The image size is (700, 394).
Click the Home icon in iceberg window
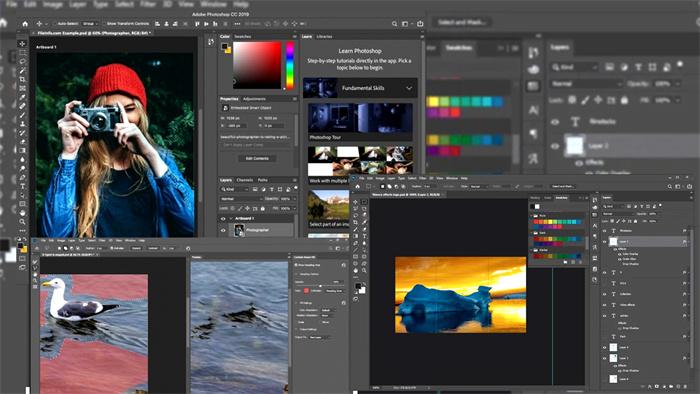pos(357,187)
